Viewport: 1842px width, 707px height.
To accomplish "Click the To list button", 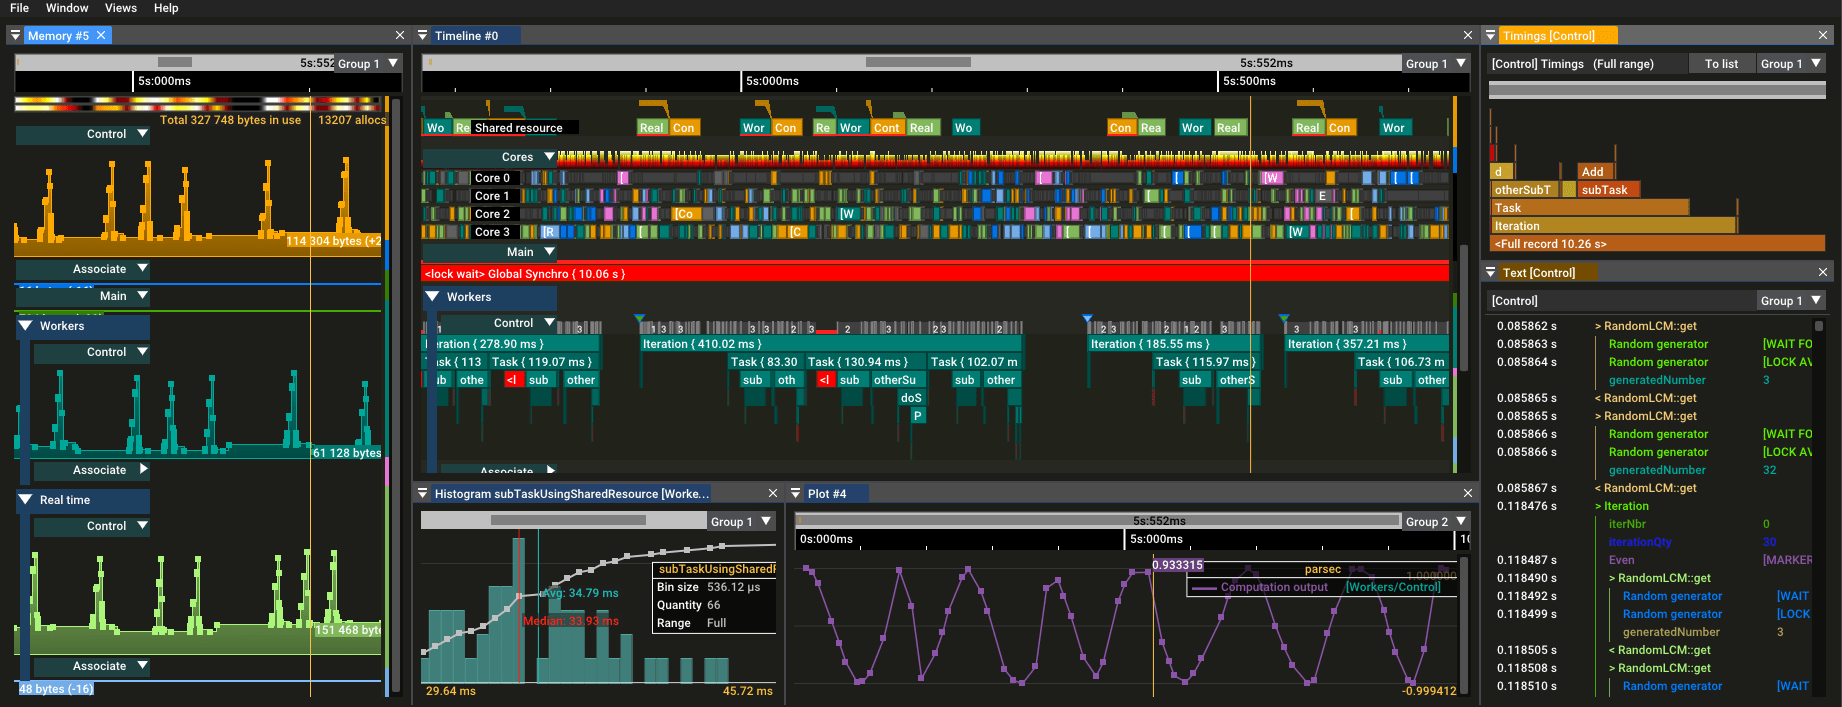I will click(1721, 63).
